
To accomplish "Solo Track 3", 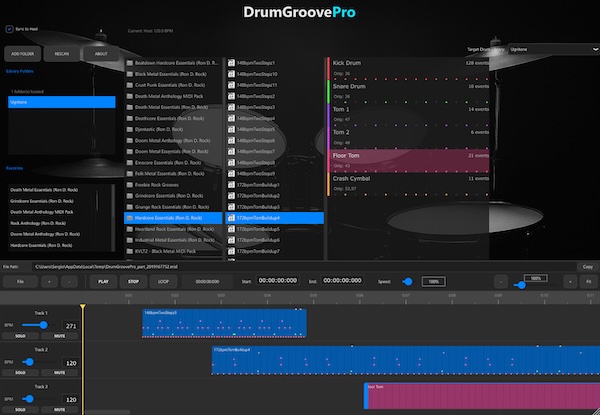I will point(20,410).
